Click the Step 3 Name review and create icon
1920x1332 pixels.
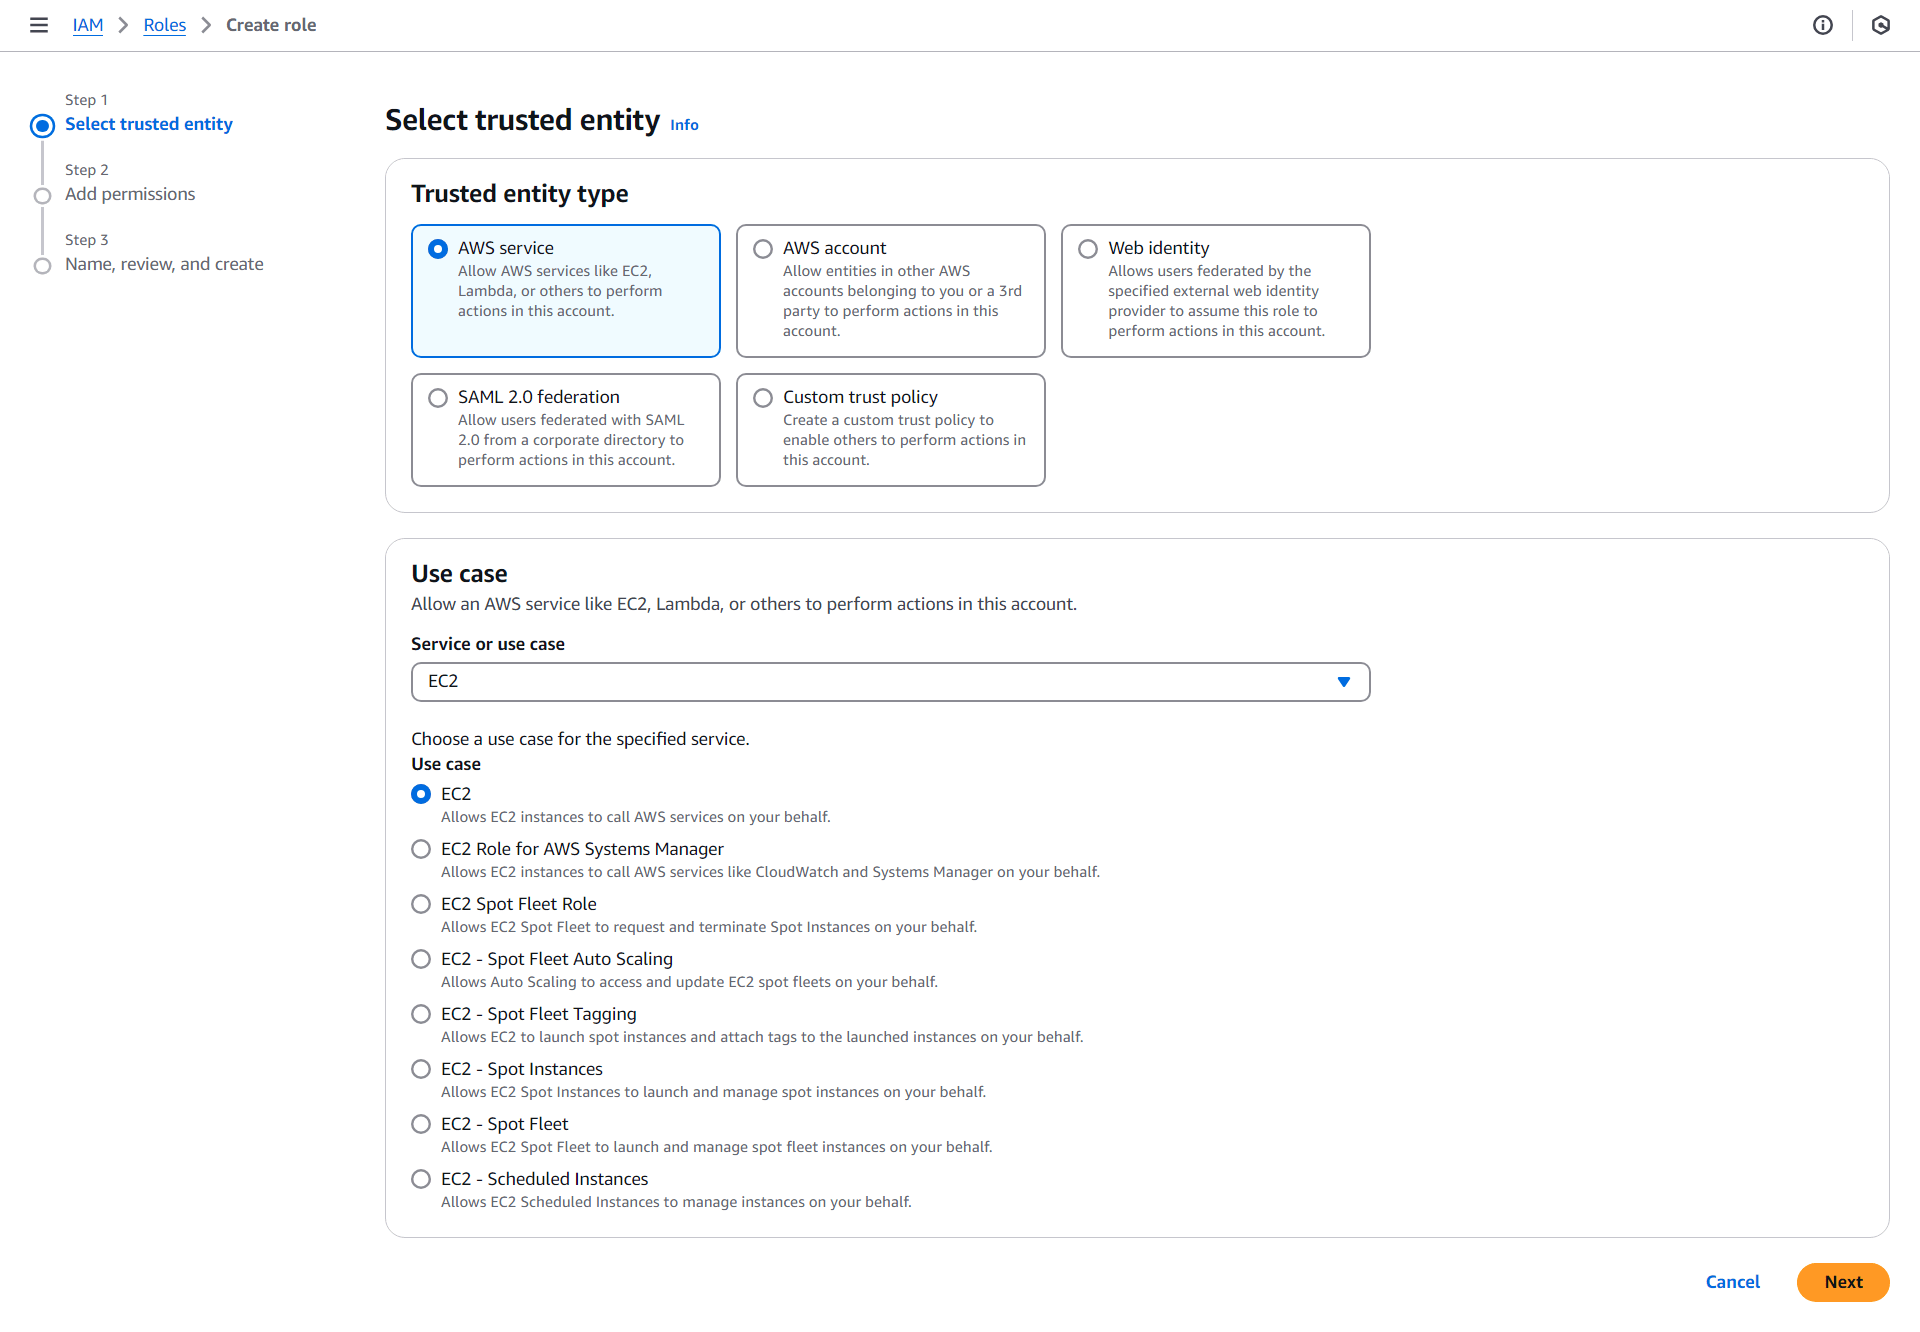(x=42, y=264)
